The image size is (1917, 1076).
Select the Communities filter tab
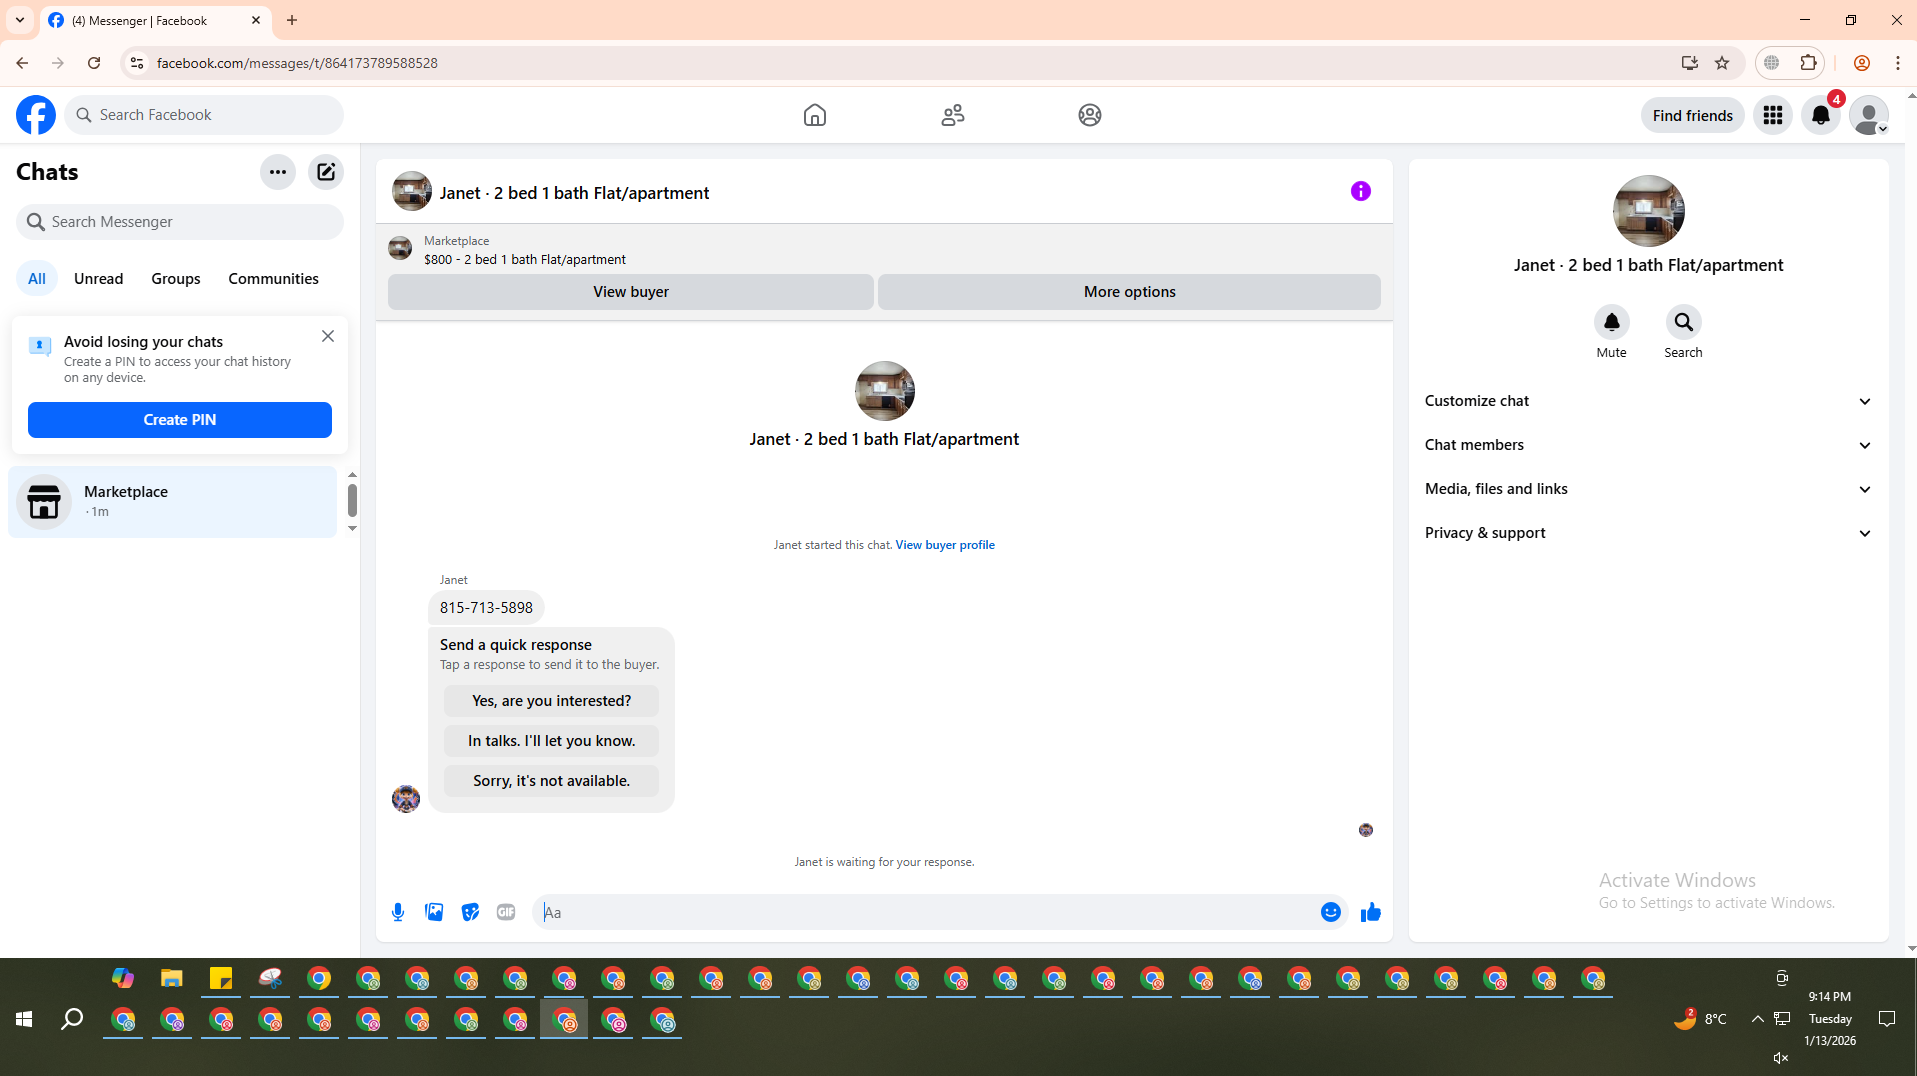click(x=273, y=279)
